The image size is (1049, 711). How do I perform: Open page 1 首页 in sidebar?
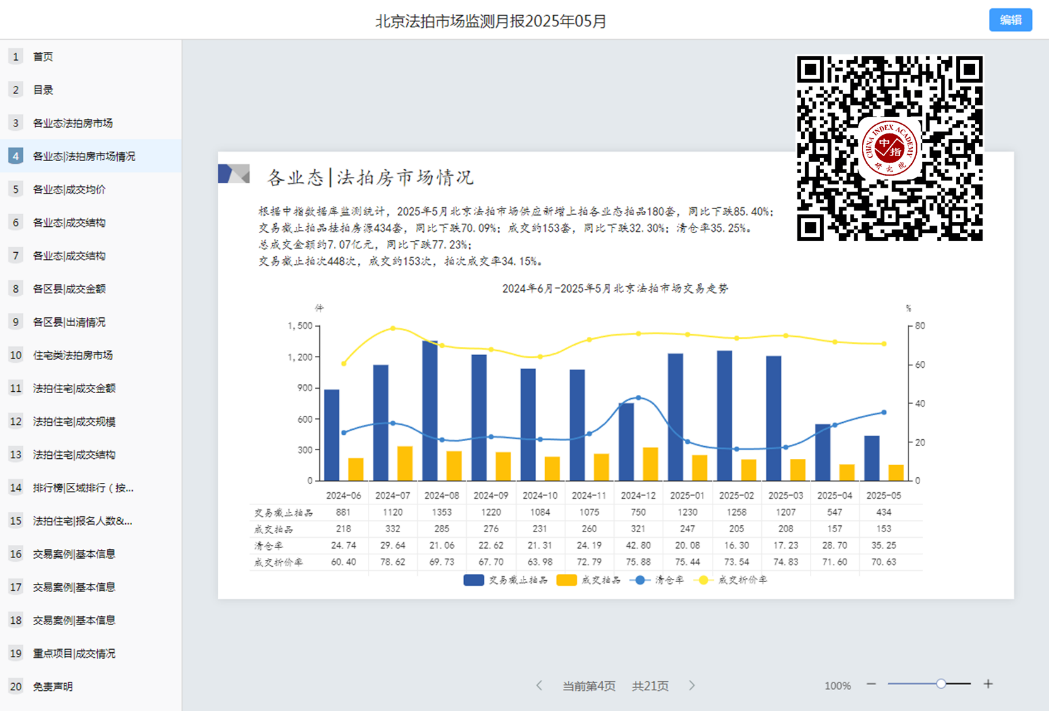click(90, 57)
